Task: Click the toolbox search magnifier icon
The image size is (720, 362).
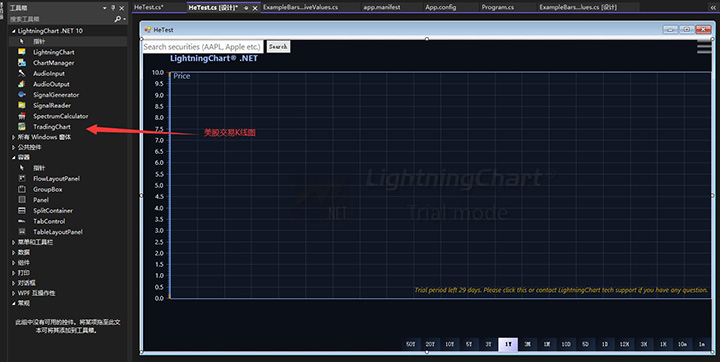Action: pos(118,19)
